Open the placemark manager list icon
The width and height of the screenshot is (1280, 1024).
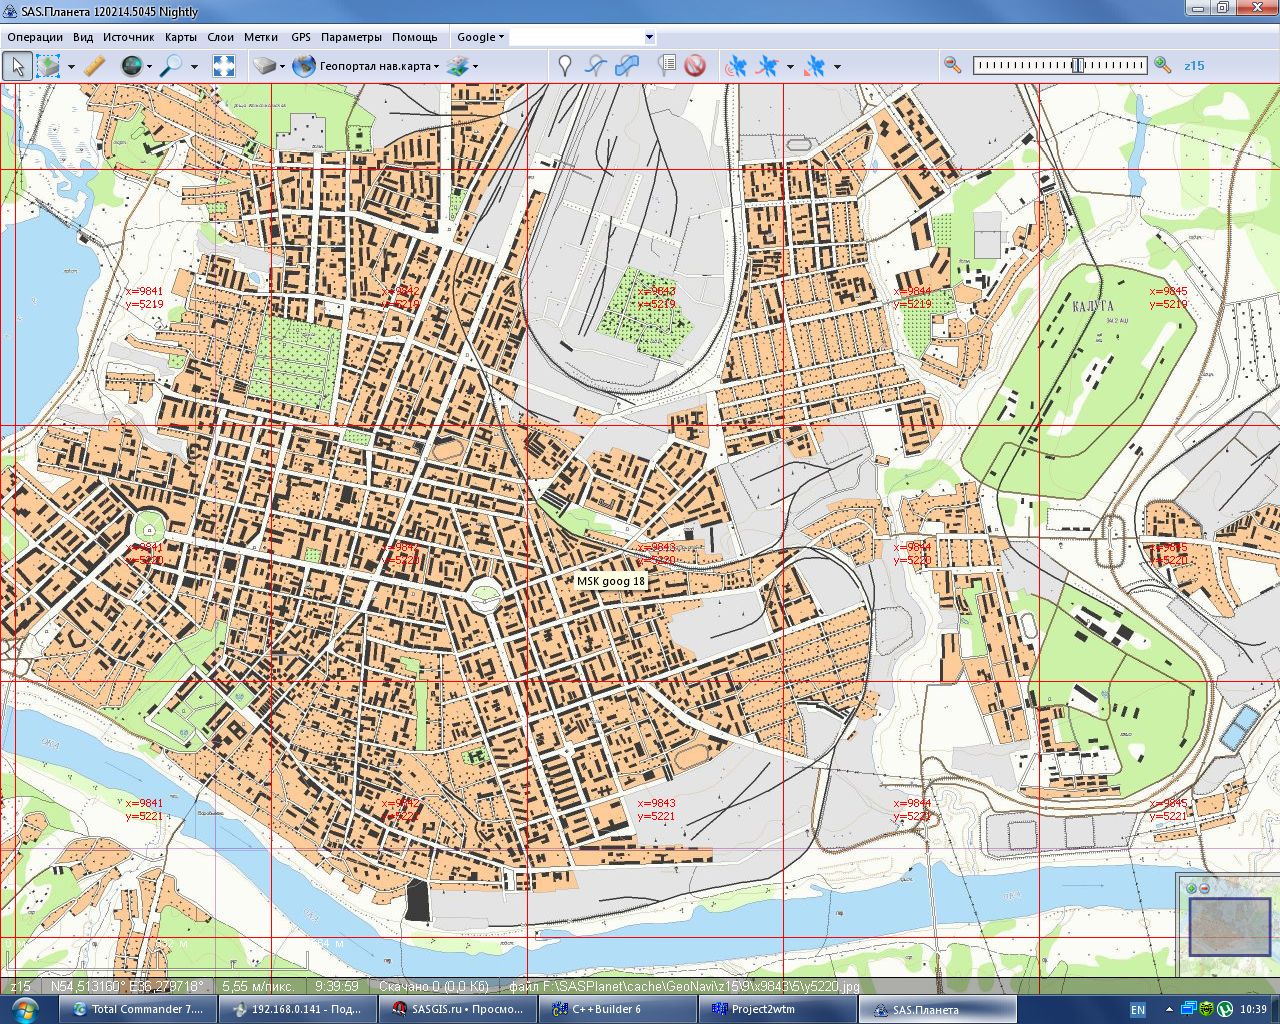click(667, 66)
